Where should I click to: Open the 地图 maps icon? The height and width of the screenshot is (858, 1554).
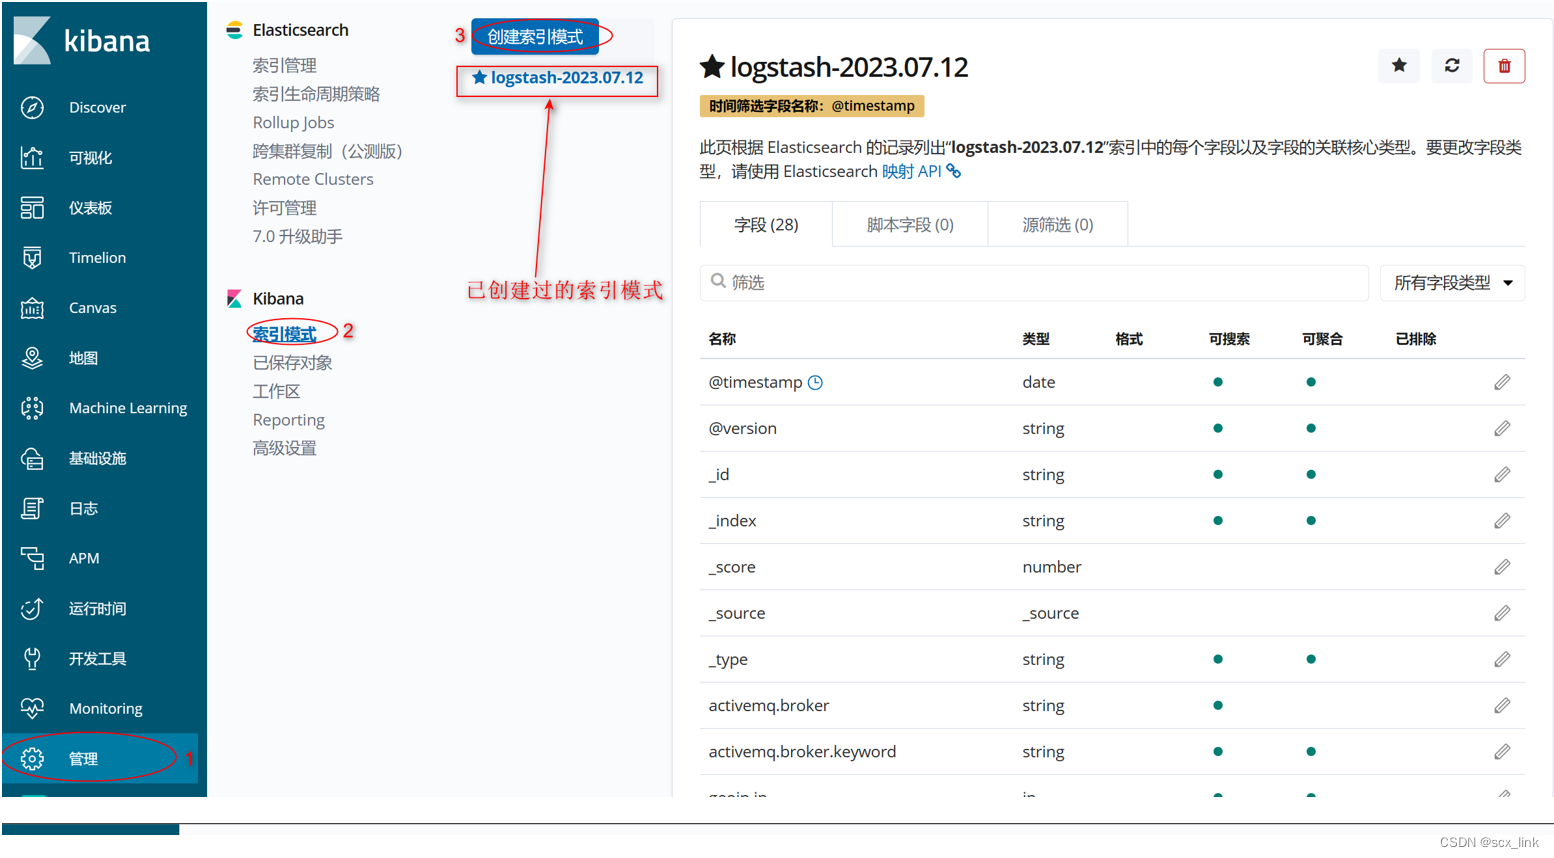(x=32, y=357)
